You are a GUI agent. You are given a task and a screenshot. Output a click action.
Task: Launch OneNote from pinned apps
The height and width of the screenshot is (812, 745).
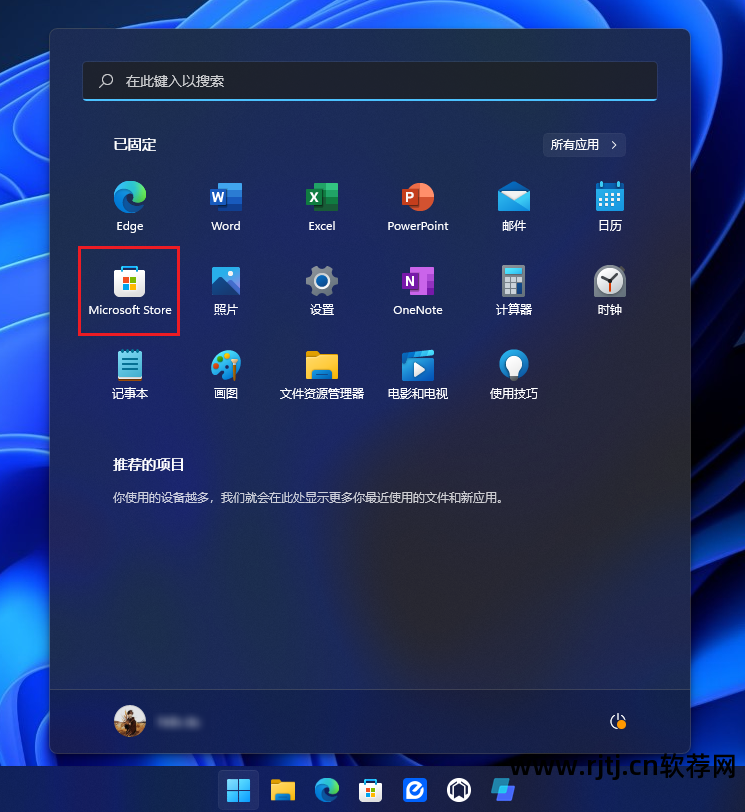coord(418,290)
